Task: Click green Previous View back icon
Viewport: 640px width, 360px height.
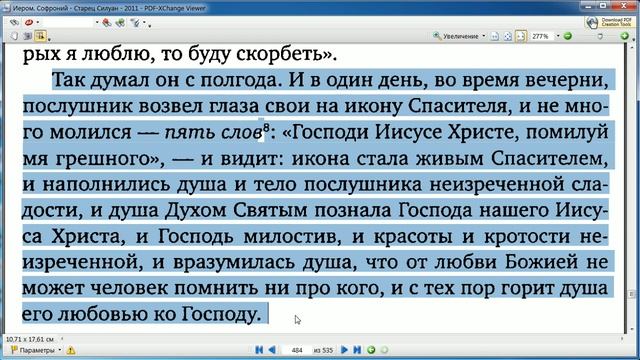Action: pos(371,350)
